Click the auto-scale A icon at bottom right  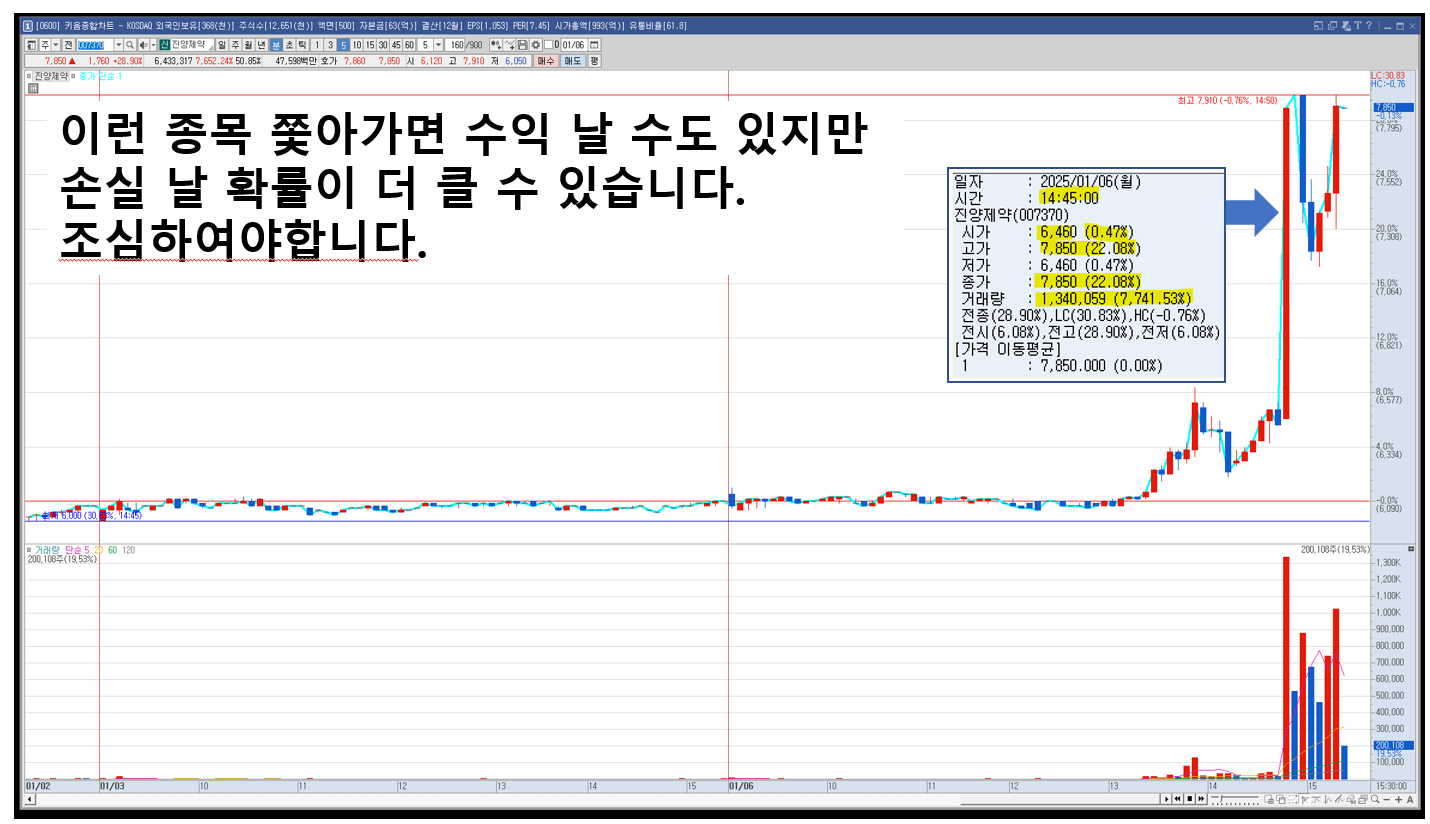tap(1411, 800)
